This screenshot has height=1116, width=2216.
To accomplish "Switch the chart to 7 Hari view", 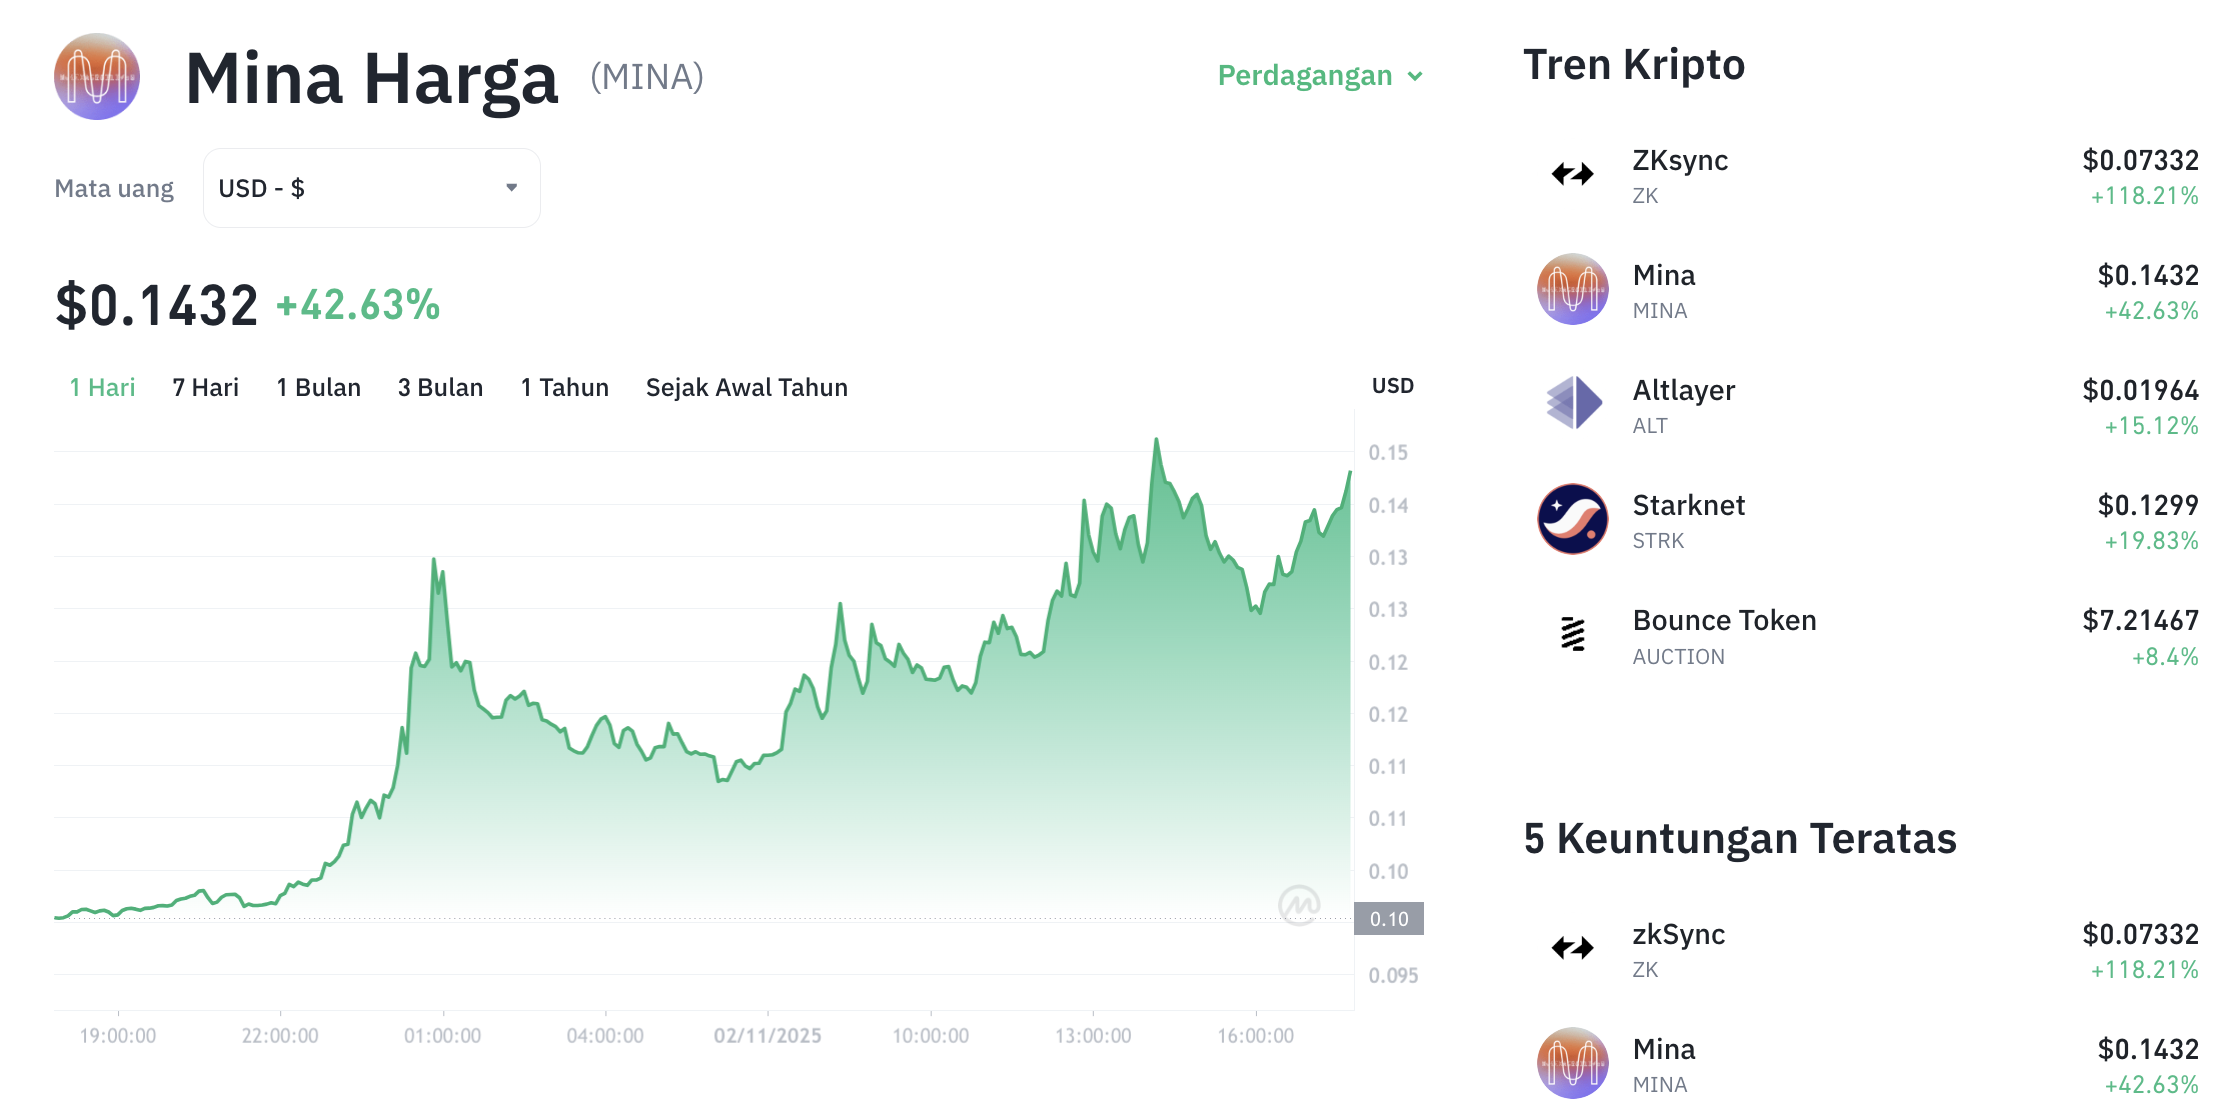I will [x=205, y=387].
